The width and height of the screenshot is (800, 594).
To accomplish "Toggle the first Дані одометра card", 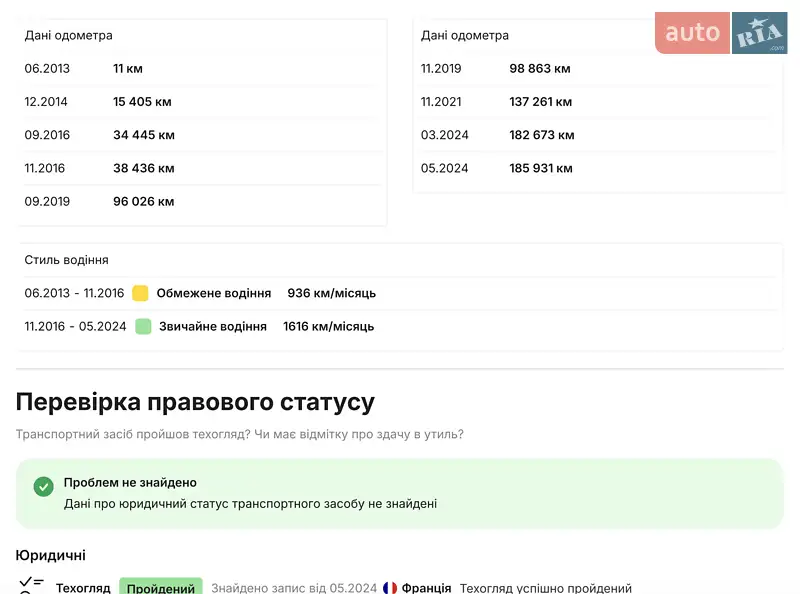I will point(200,118).
